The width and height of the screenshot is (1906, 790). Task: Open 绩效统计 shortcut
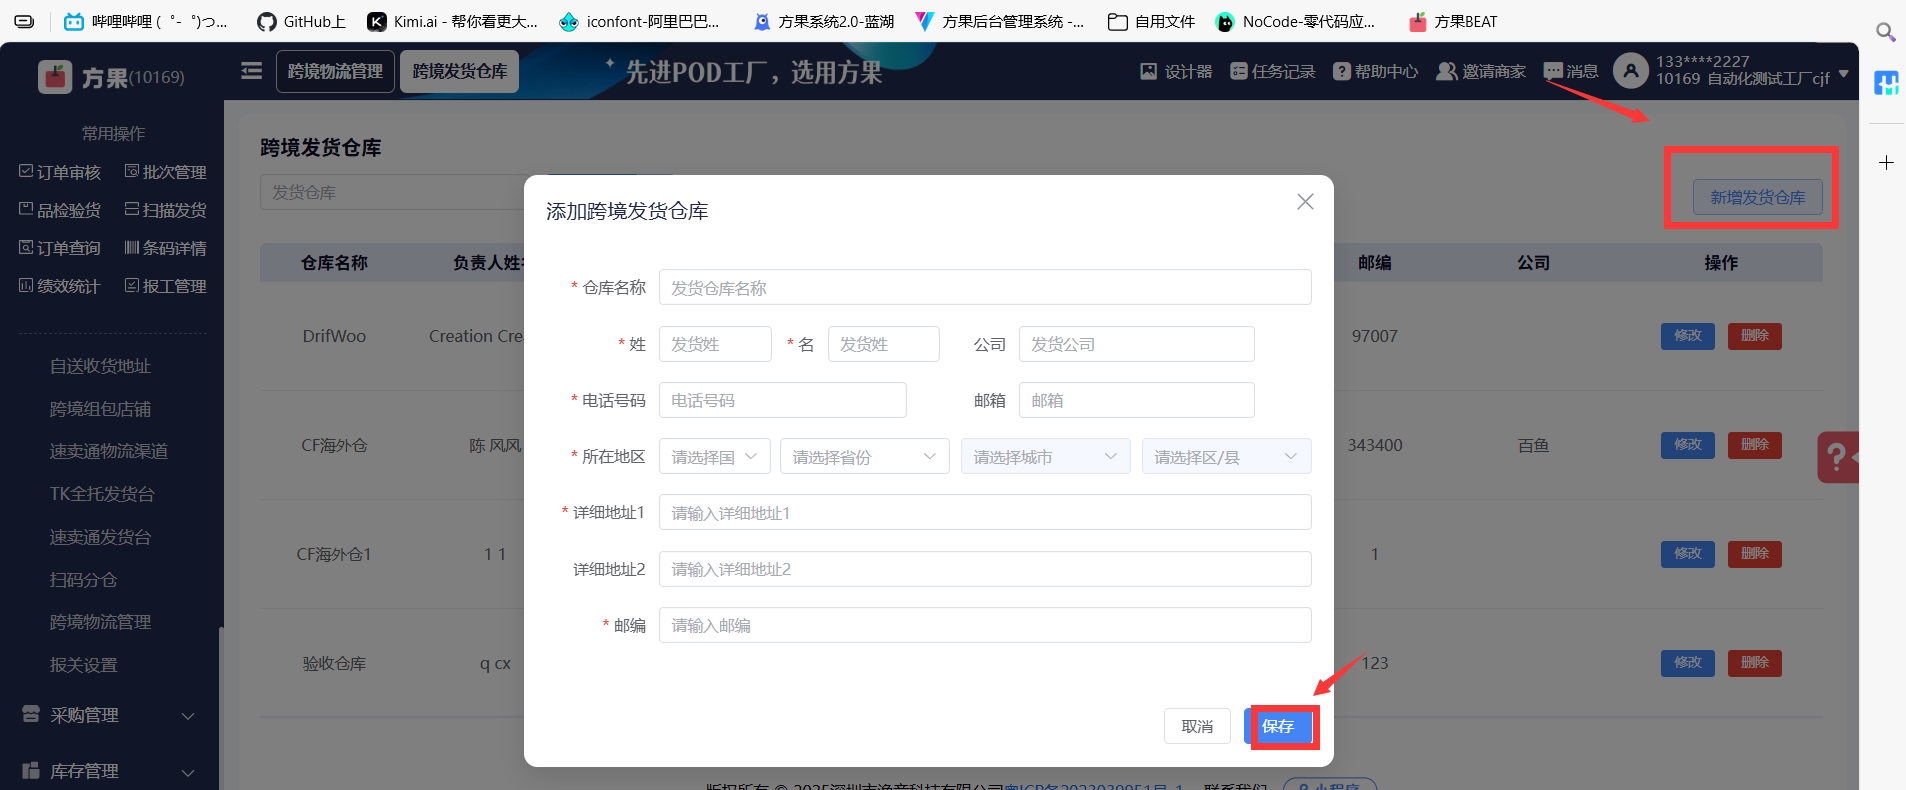click(x=60, y=286)
